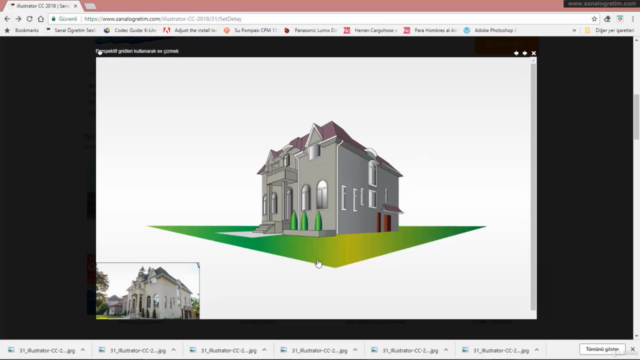Open Chrome's three-dot menu
The width and height of the screenshot is (640, 360).
[633, 19]
